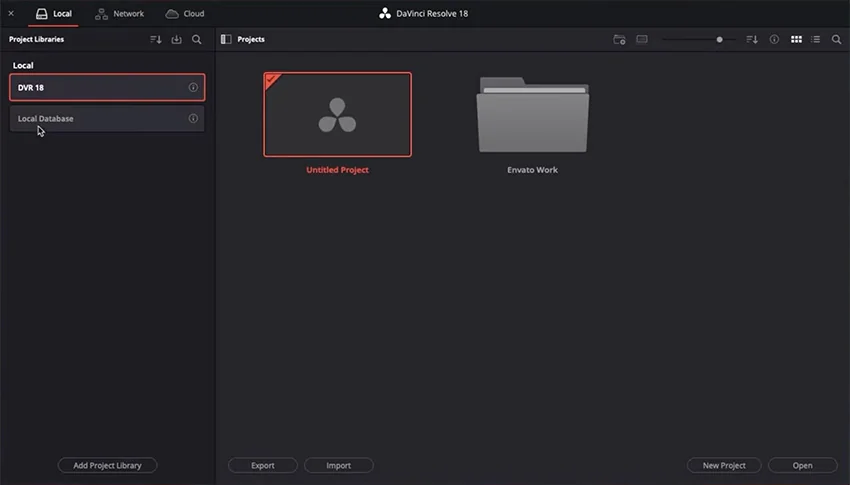This screenshot has height=485, width=850.
Task: Switch projects to list view
Action: point(815,40)
